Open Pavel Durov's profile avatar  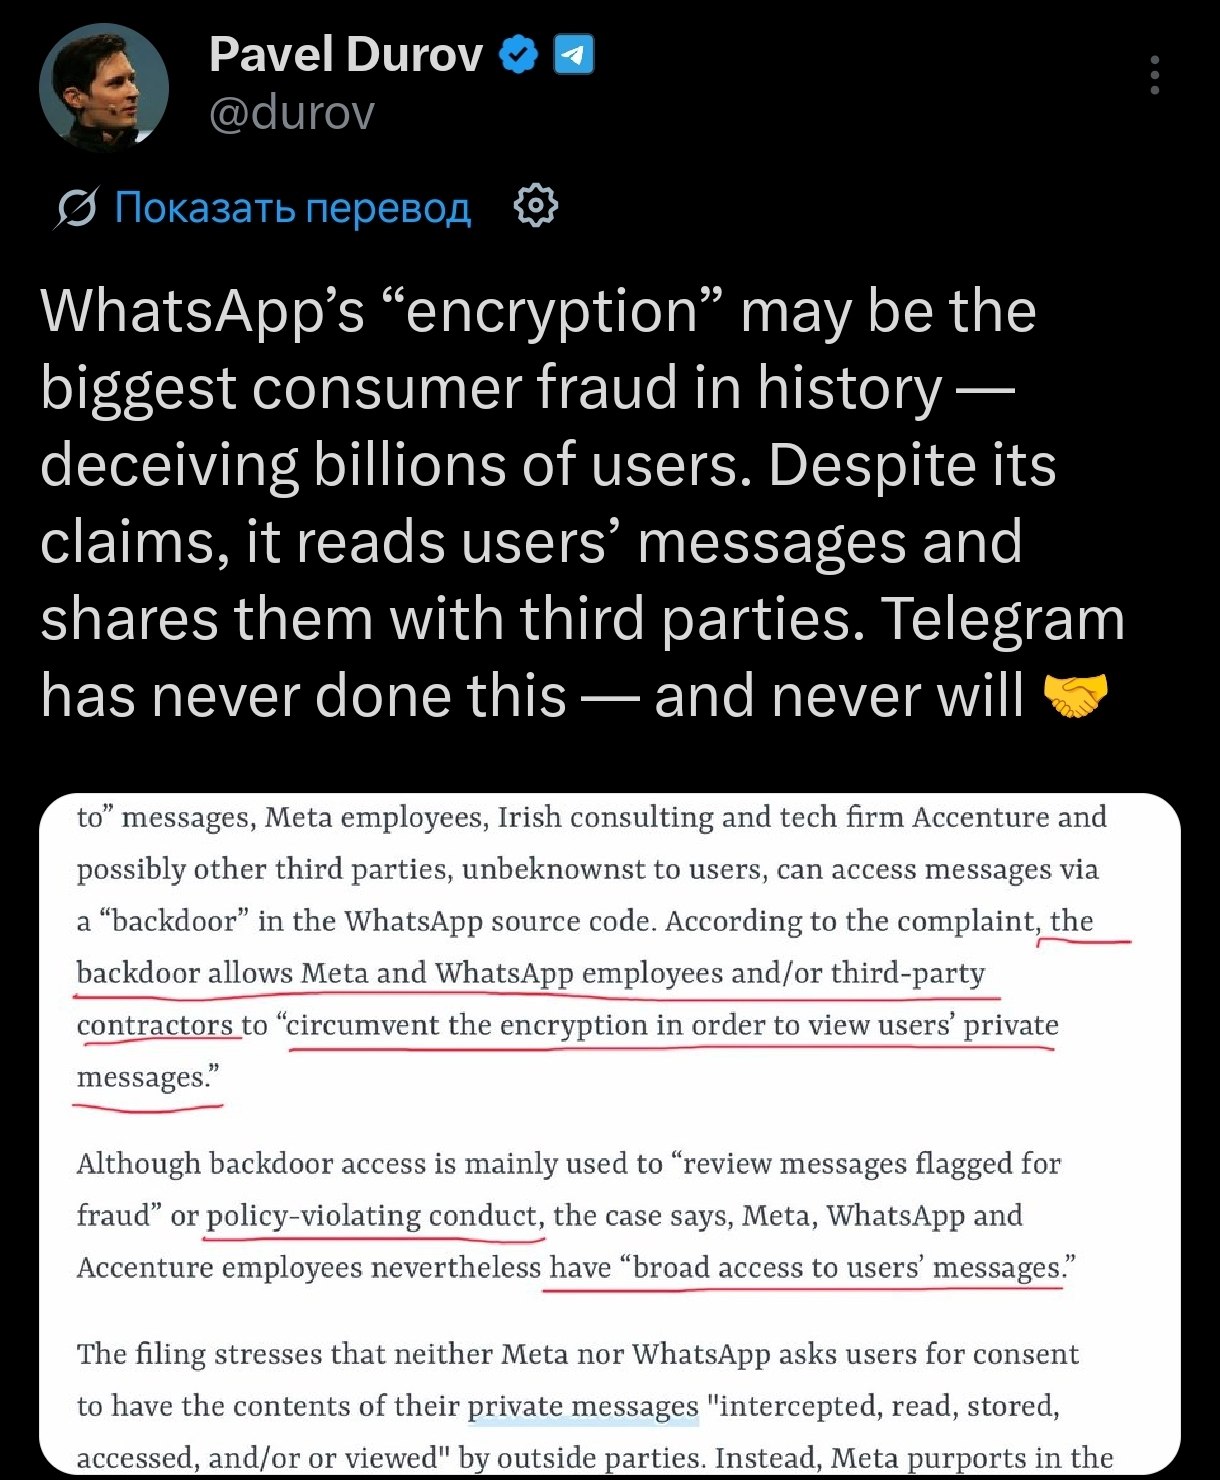click(103, 88)
